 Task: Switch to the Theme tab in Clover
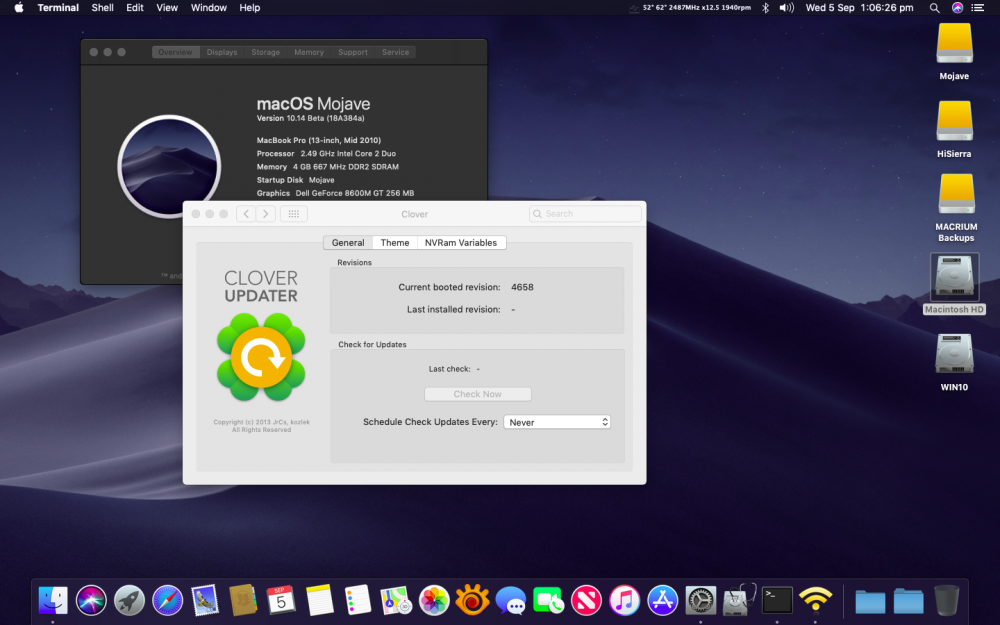(395, 242)
